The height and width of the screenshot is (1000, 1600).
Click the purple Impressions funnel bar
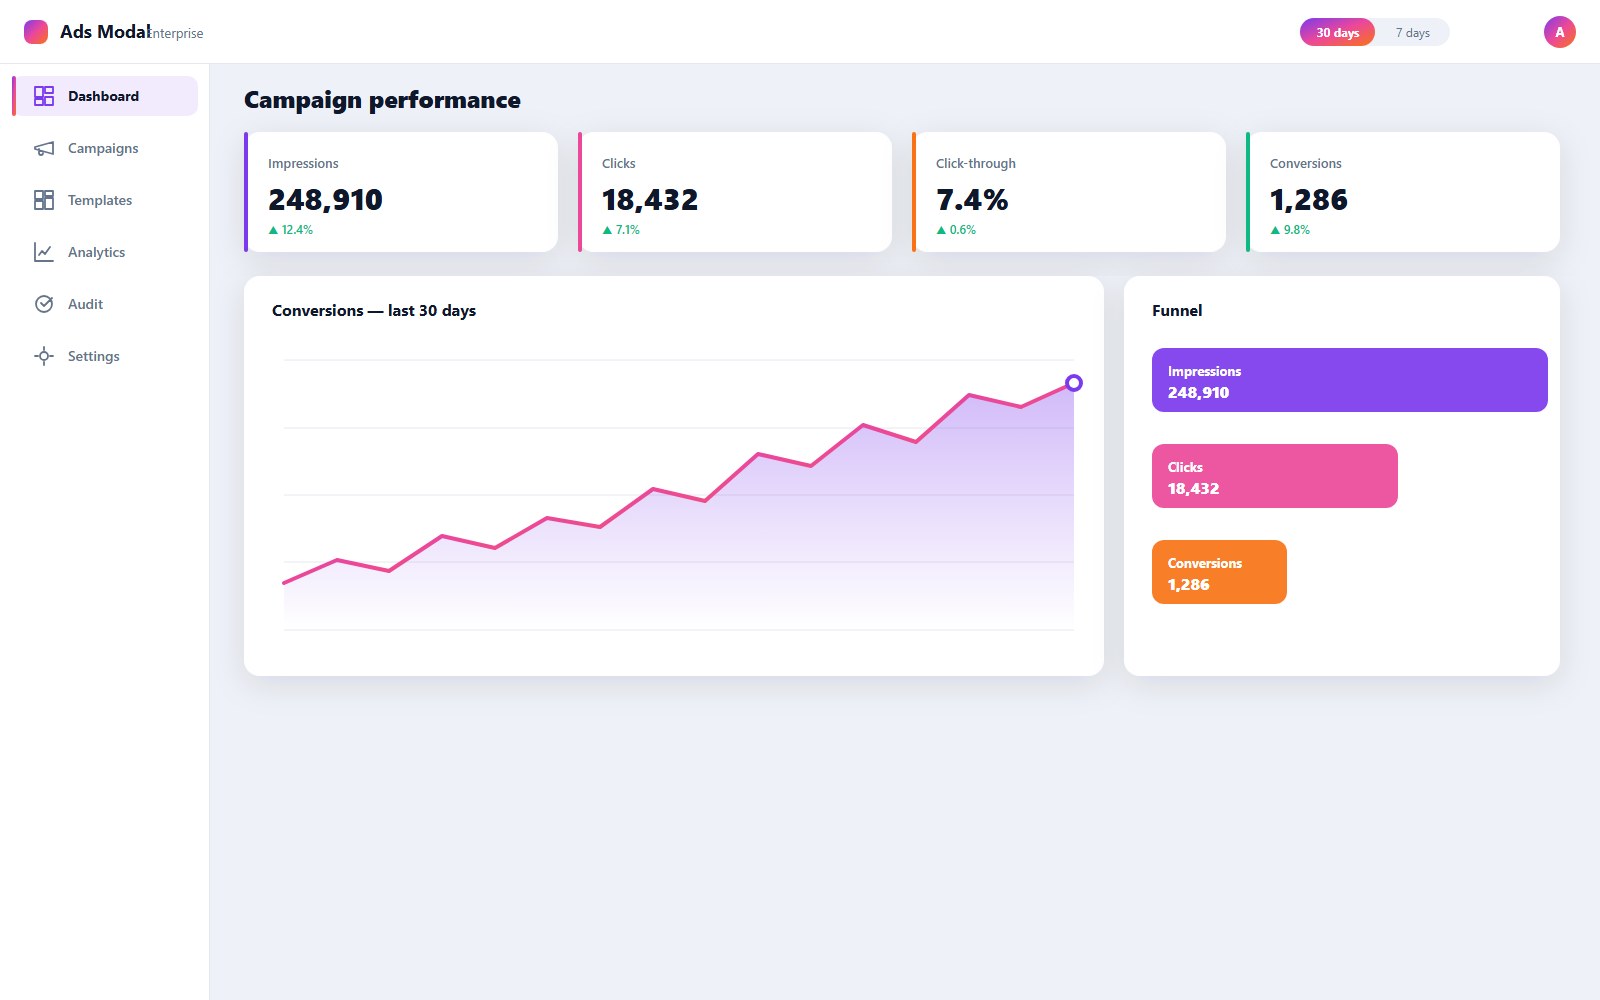click(1350, 380)
